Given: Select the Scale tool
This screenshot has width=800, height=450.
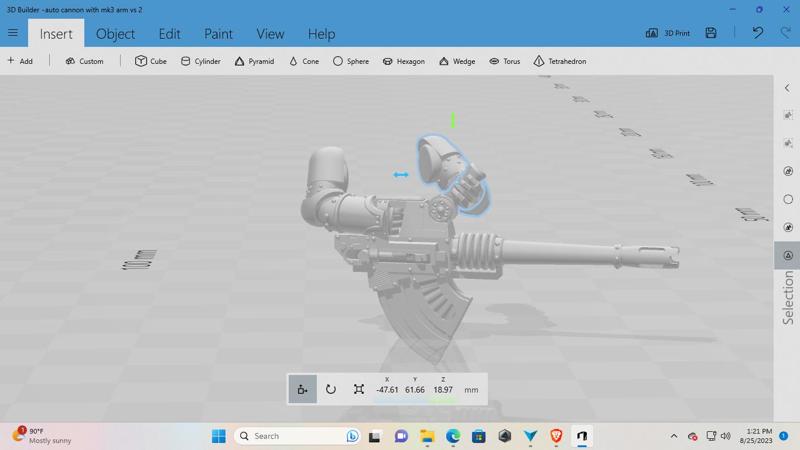Looking at the screenshot, I should tap(359, 389).
